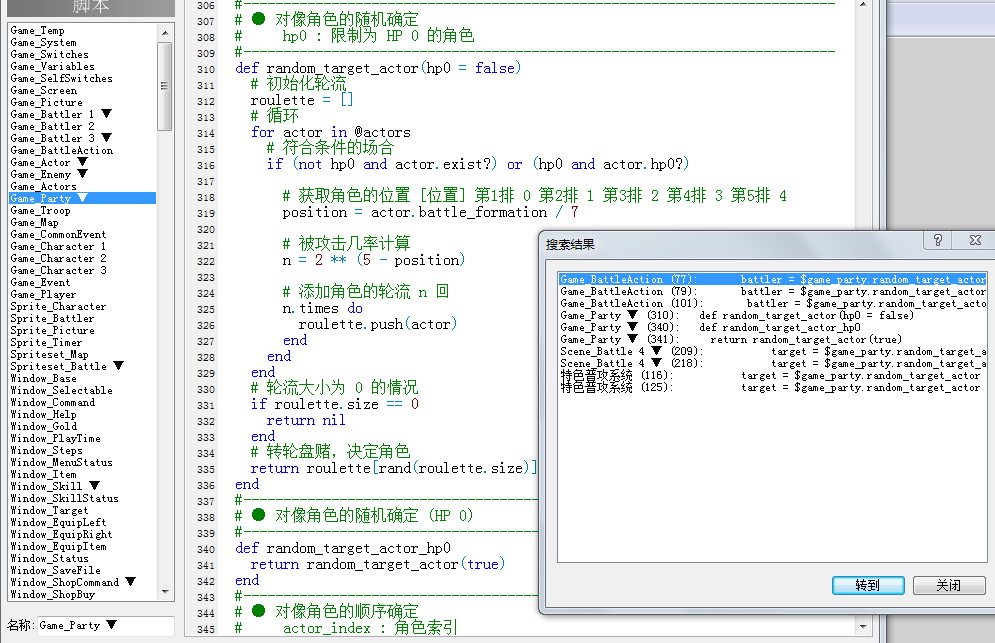
Task: Select Game_BattleAction (79) search result row
Action: click(x=773, y=291)
